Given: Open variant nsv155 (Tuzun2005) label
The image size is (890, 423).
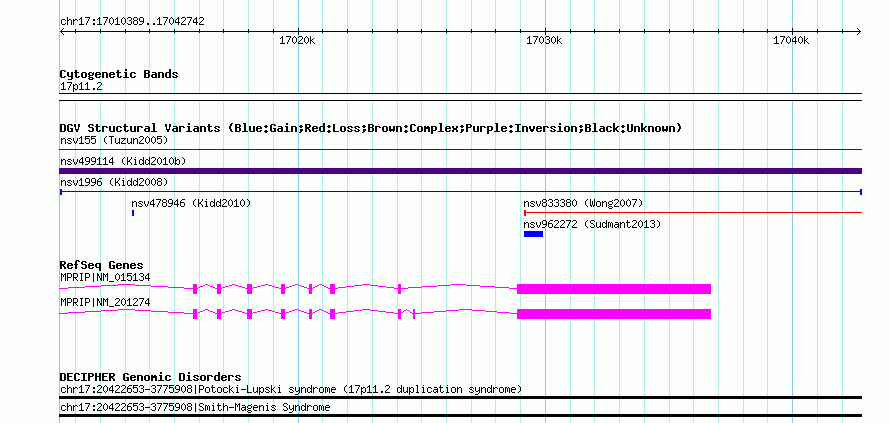Looking at the screenshot, I should (114, 140).
